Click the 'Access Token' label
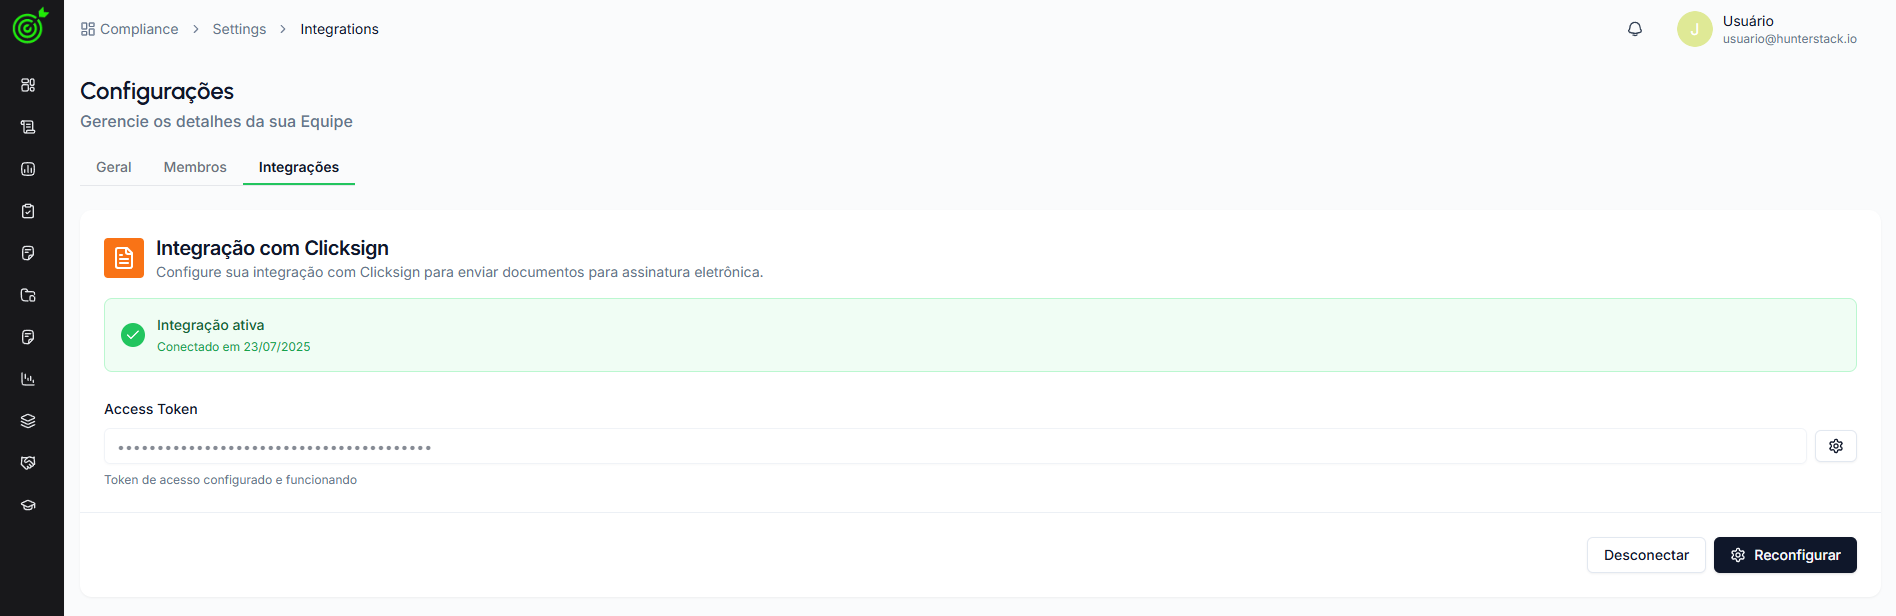The image size is (1896, 616). 151,409
